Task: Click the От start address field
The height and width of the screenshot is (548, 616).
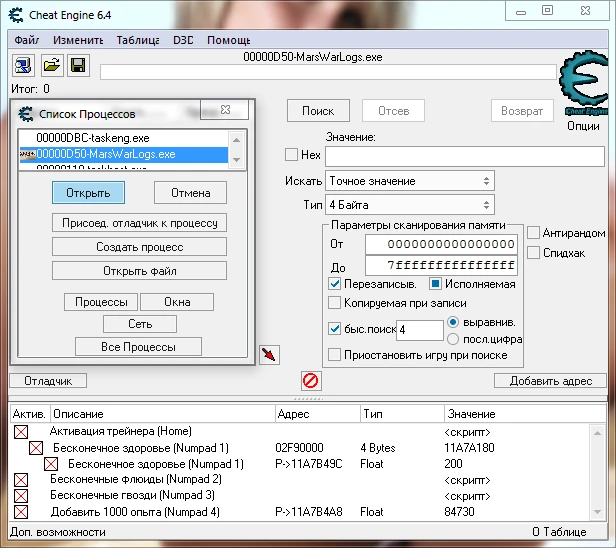Action: [441, 244]
